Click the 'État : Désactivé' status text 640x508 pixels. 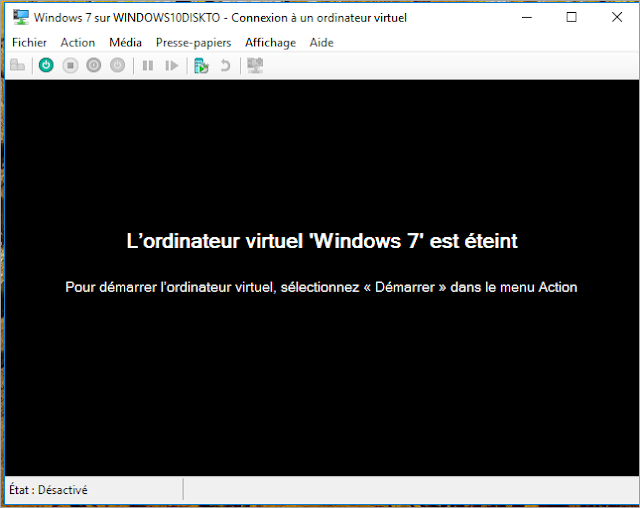(x=48, y=490)
